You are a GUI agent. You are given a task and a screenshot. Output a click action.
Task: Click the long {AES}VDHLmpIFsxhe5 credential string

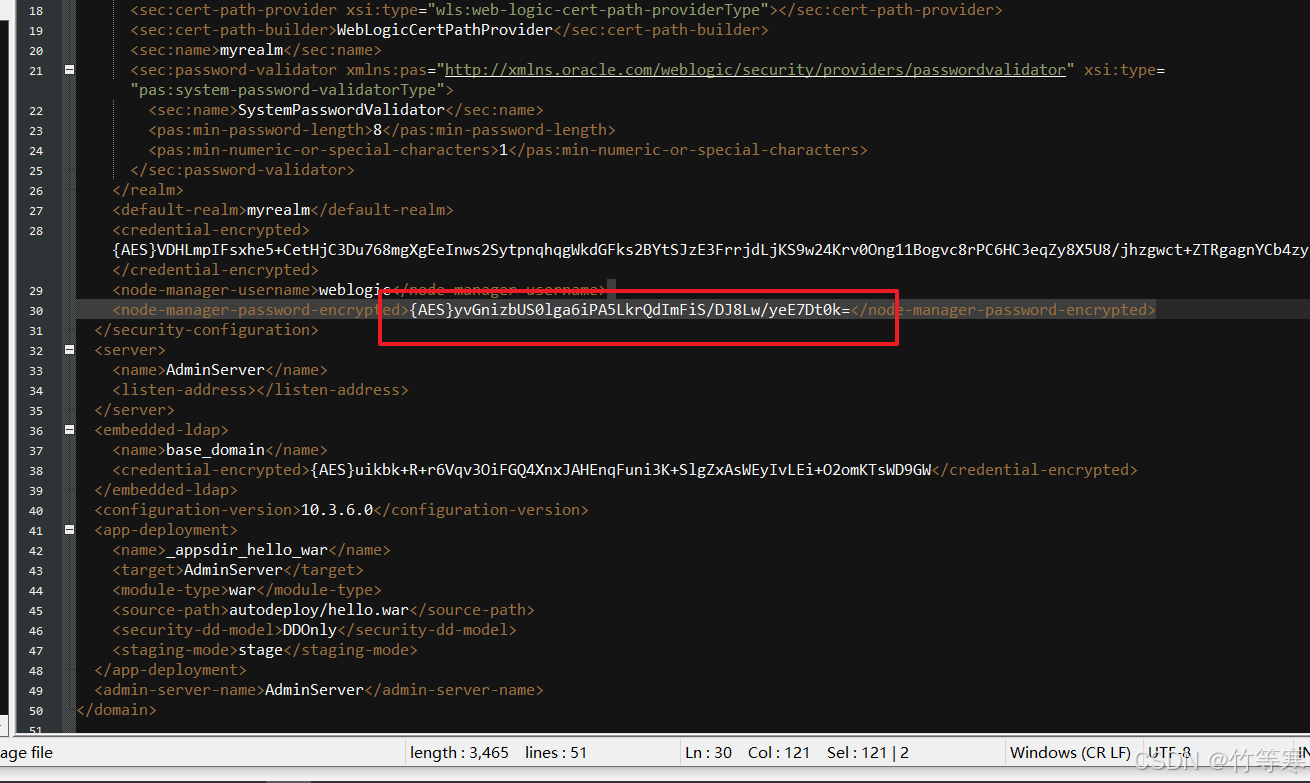pyautogui.click(x=711, y=250)
